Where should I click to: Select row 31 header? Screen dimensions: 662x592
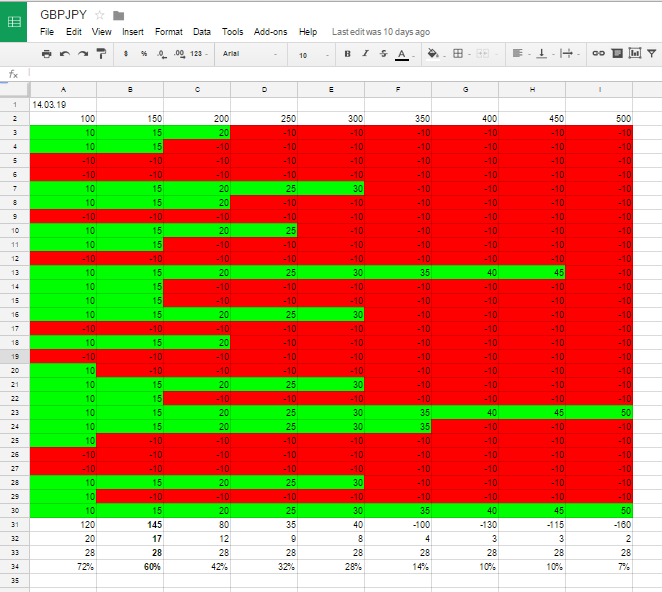coord(15,524)
